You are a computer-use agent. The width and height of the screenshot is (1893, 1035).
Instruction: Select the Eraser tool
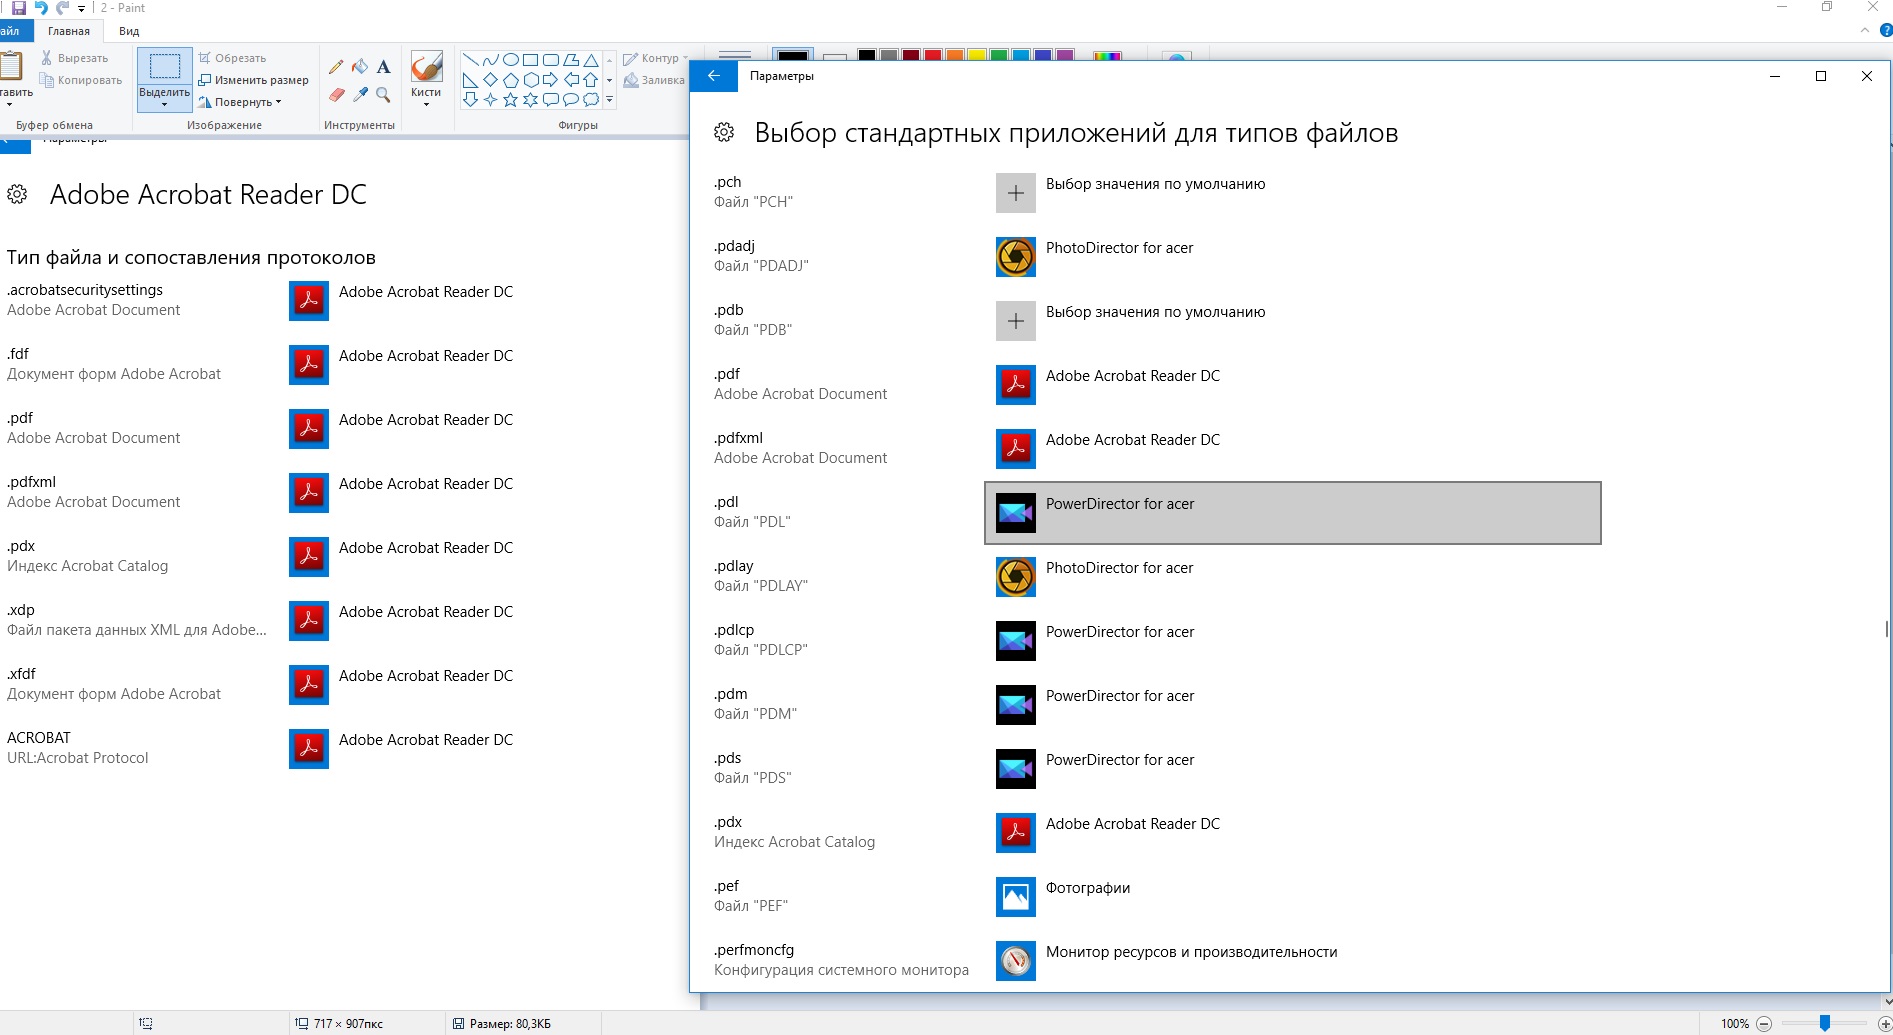click(336, 95)
